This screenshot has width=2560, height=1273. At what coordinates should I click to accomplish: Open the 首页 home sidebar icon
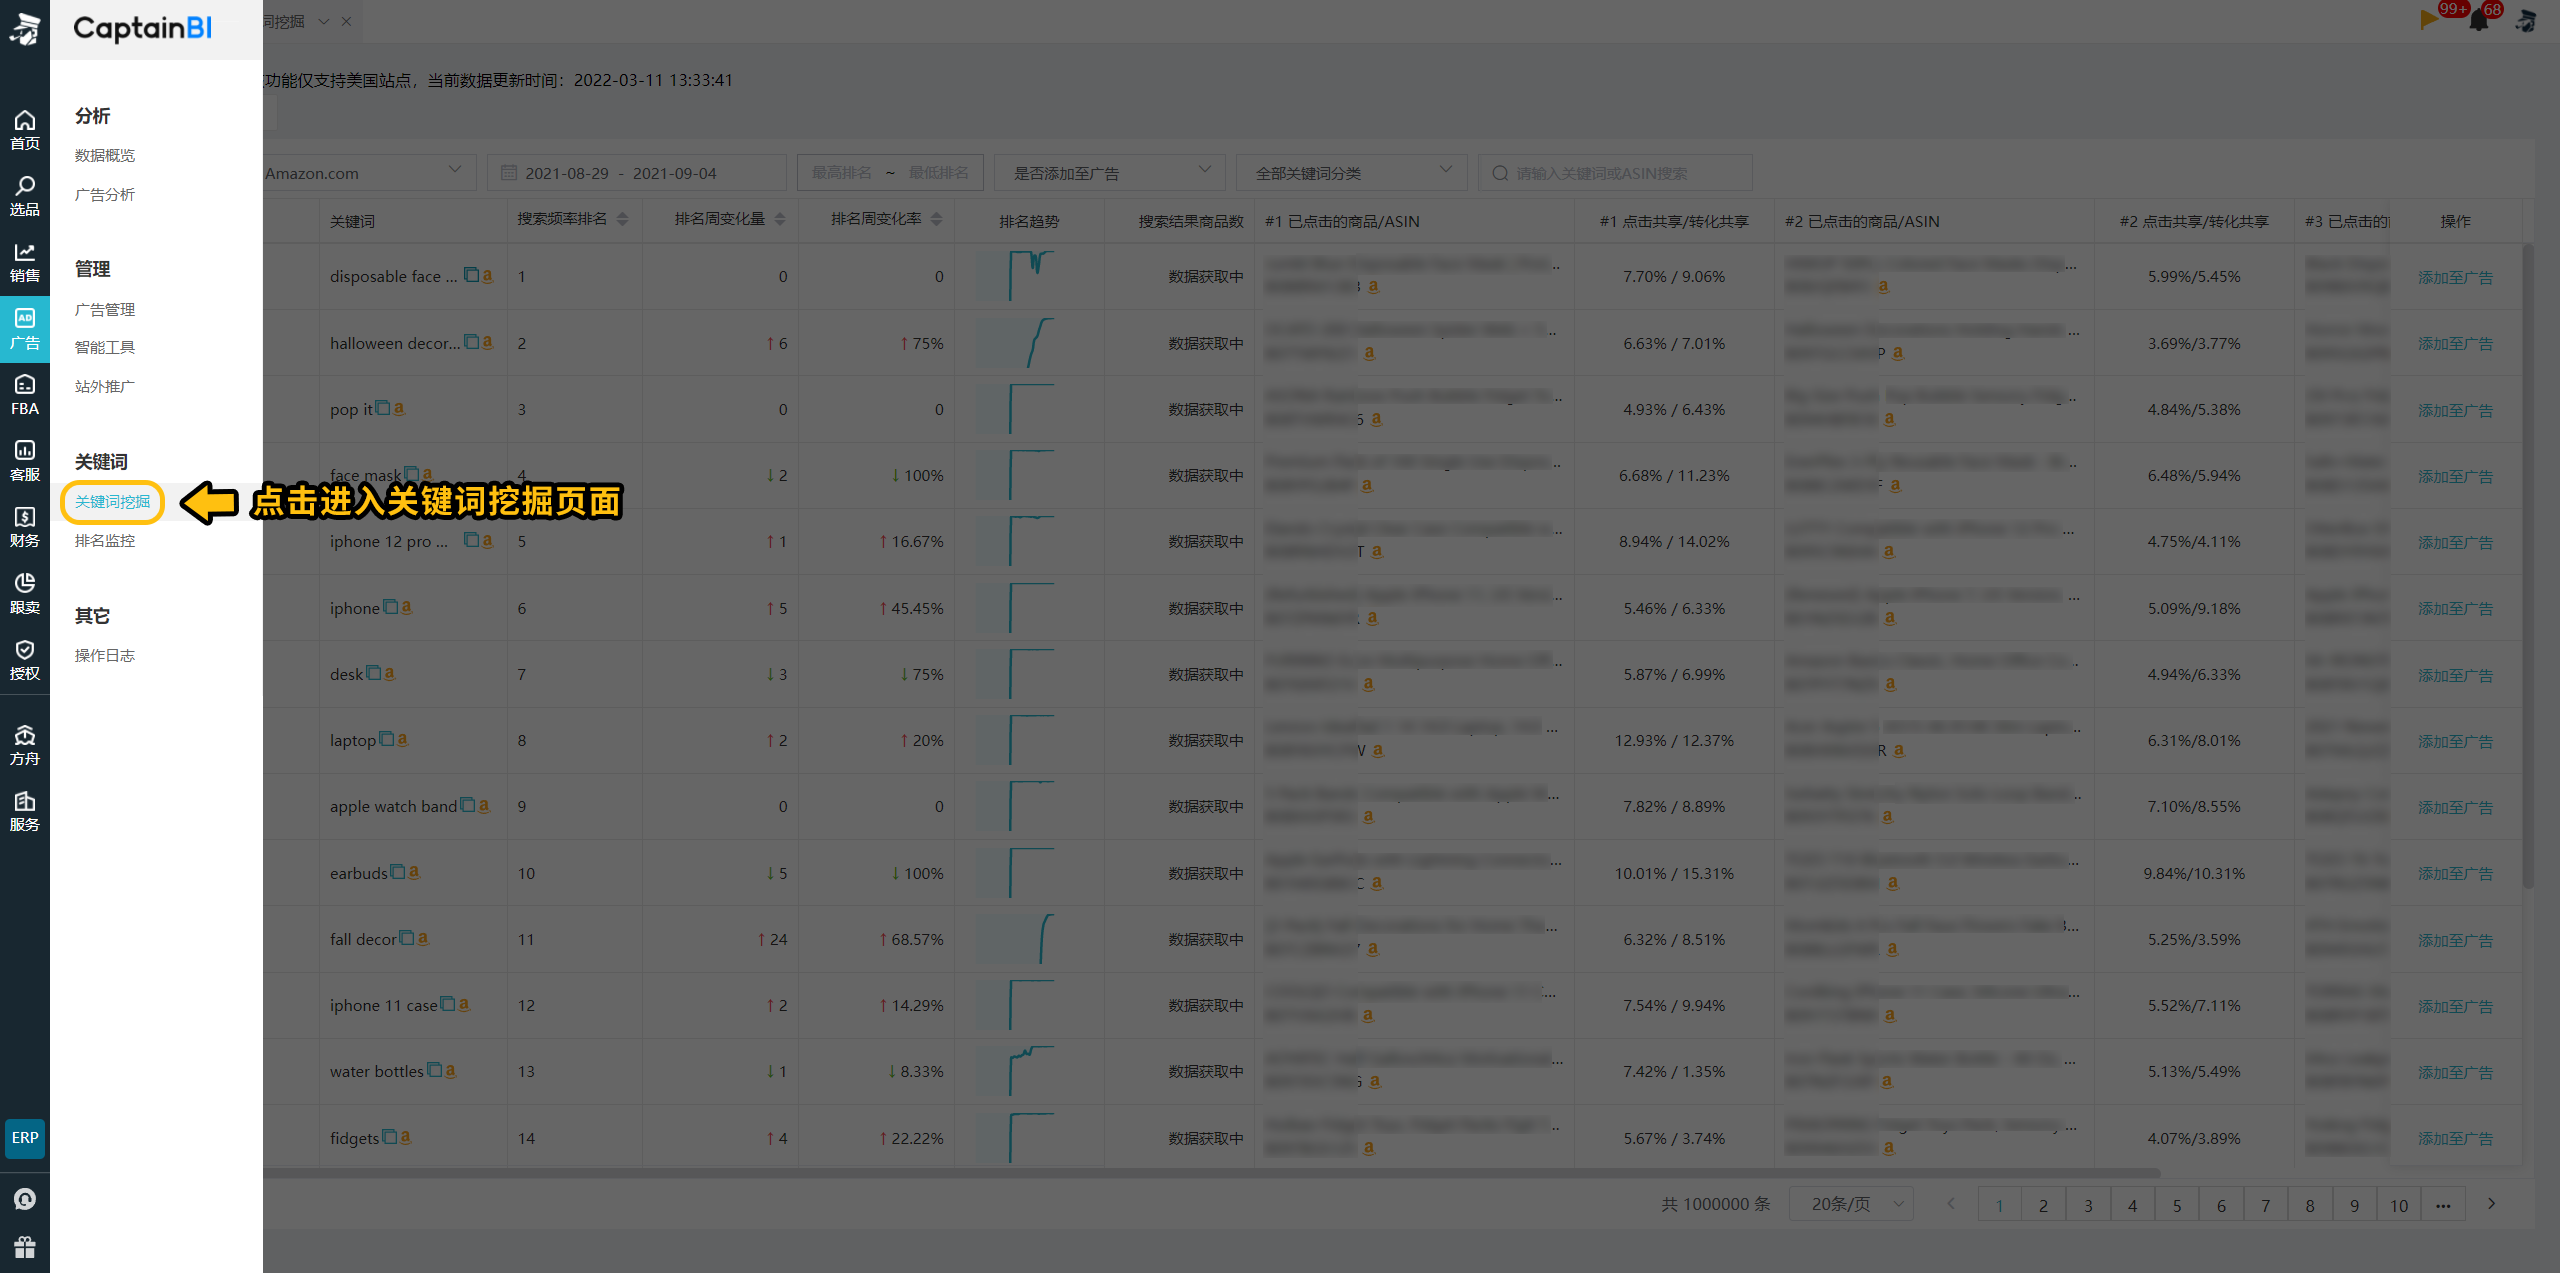coord(25,131)
